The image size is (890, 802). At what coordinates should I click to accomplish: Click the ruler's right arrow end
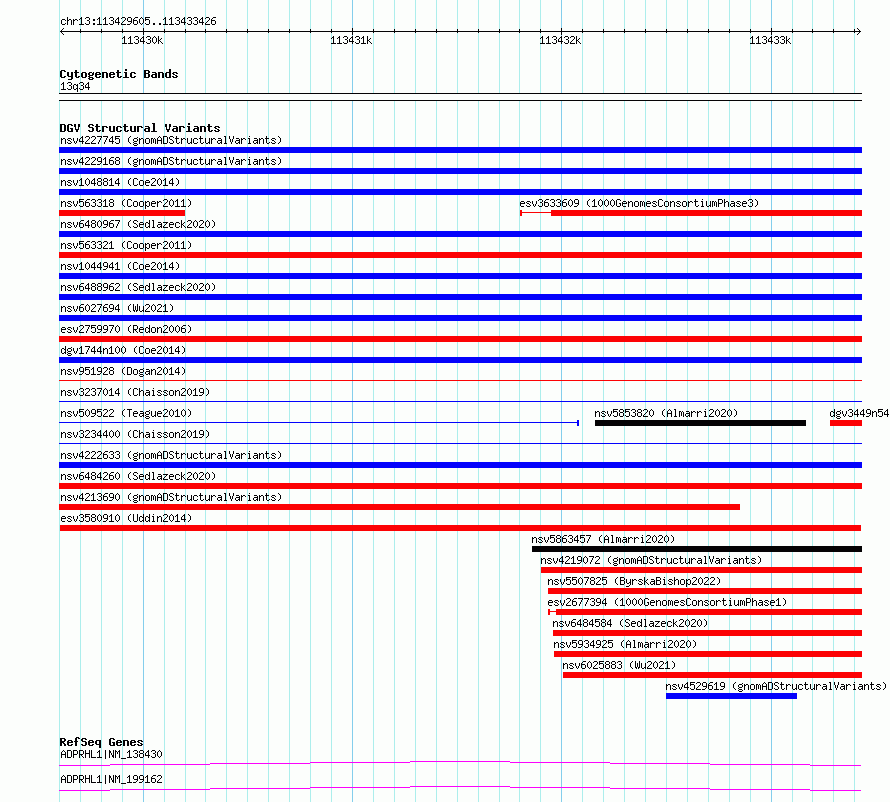(x=858, y=31)
